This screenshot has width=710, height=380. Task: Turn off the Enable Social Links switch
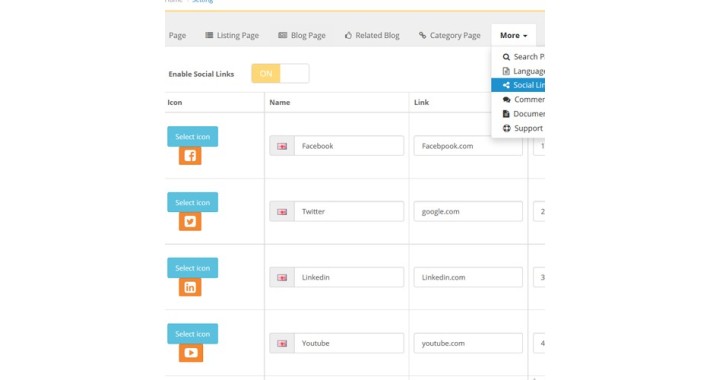280,73
